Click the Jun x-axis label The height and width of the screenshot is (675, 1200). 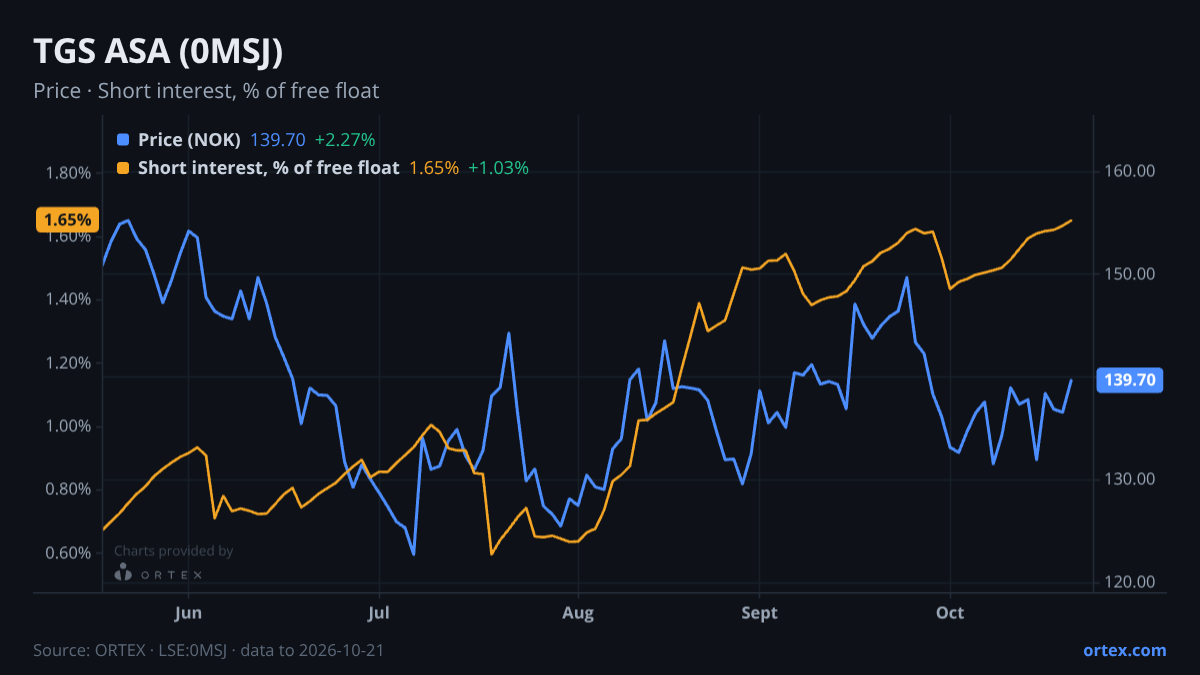point(189,612)
